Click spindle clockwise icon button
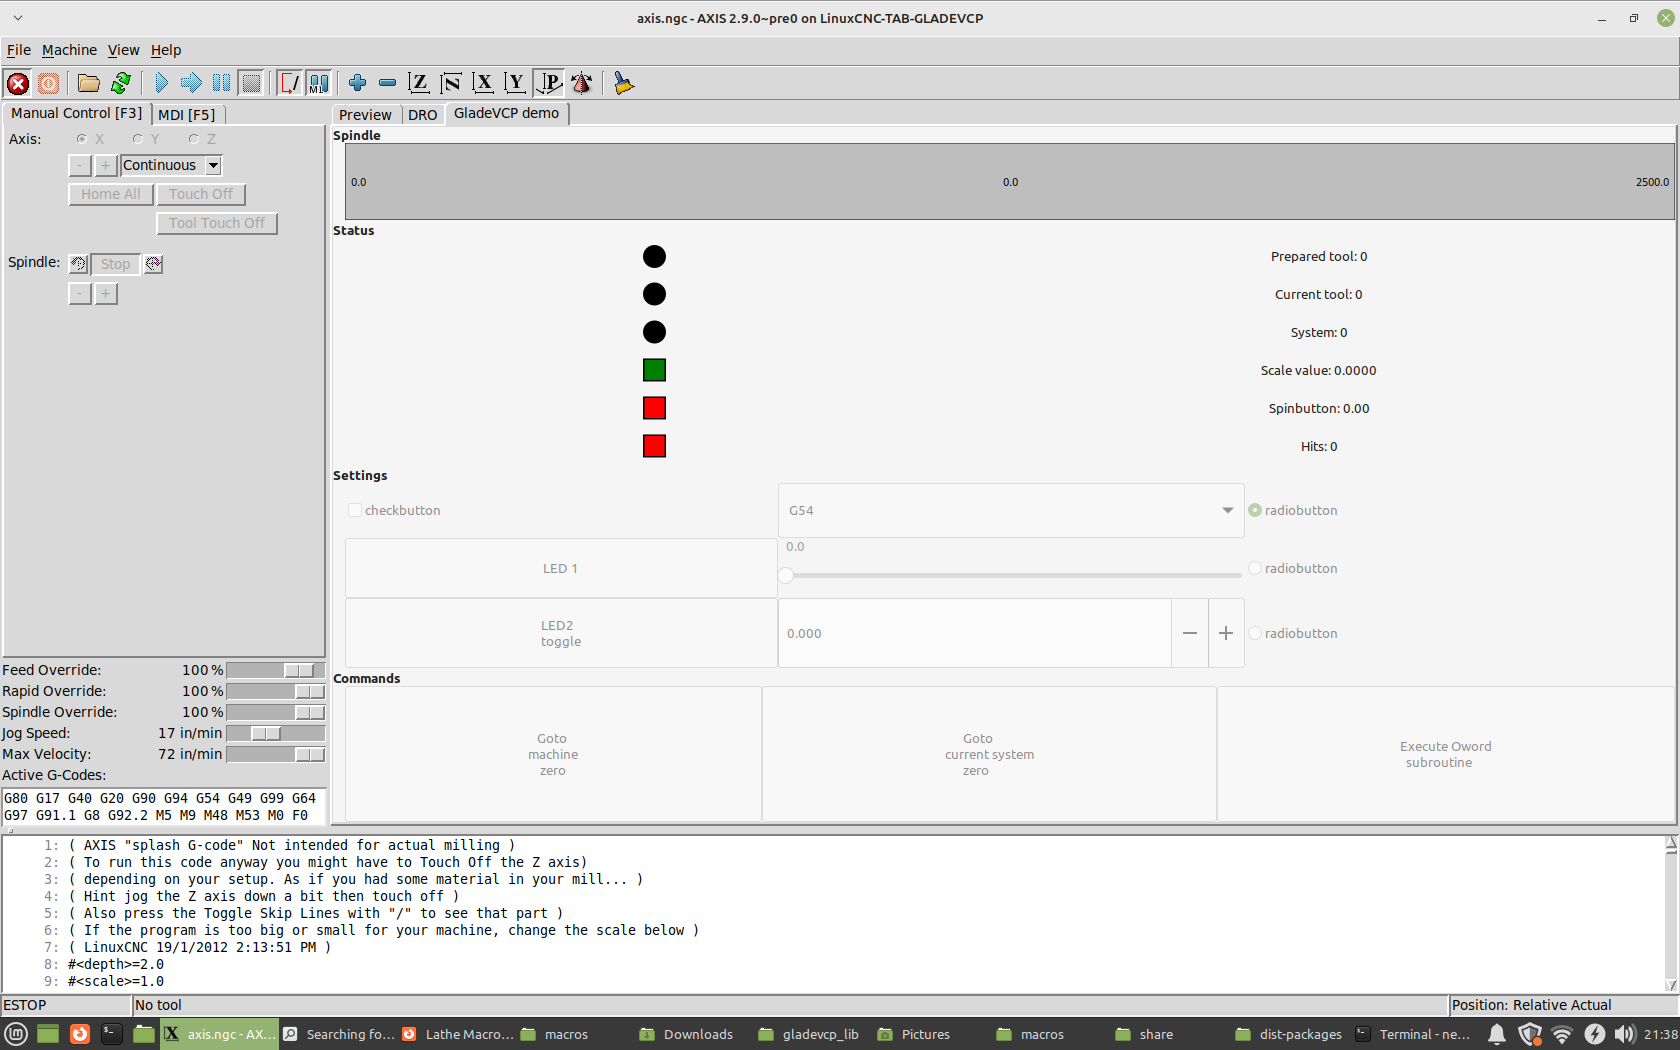1680x1050 pixels. tap(153, 264)
